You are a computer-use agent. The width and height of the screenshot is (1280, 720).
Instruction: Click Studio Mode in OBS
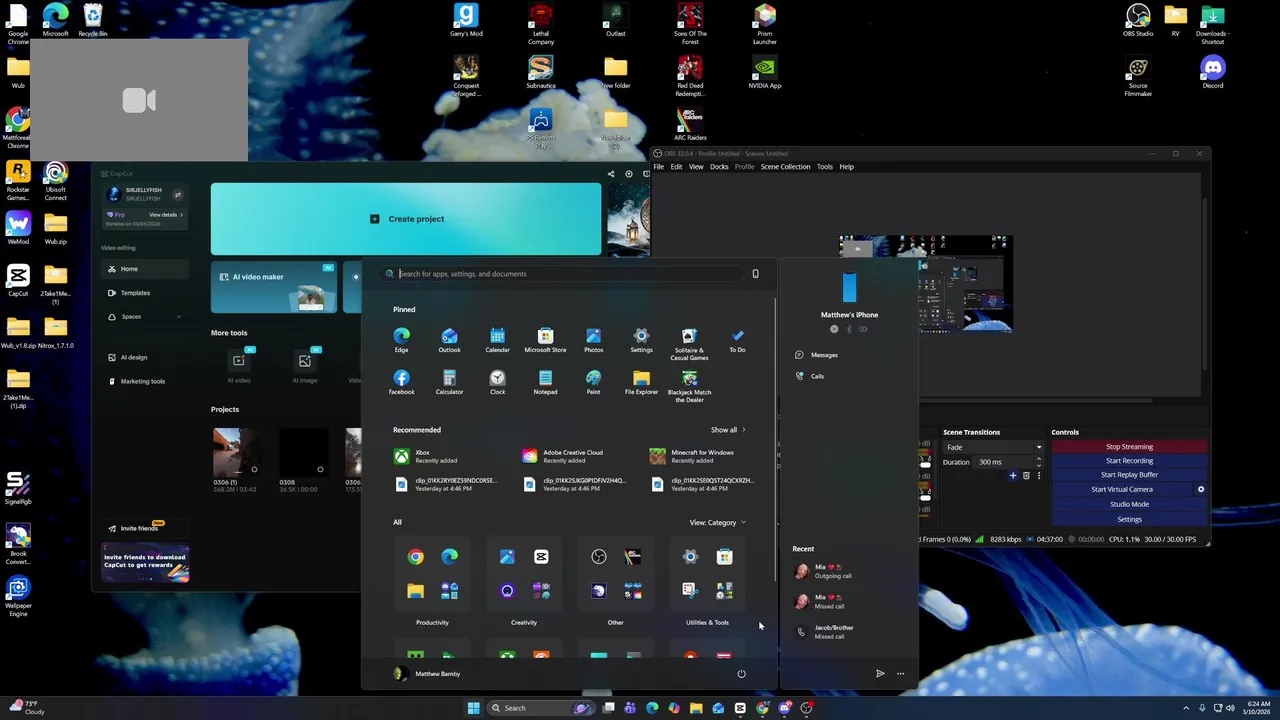pos(1129,504)
